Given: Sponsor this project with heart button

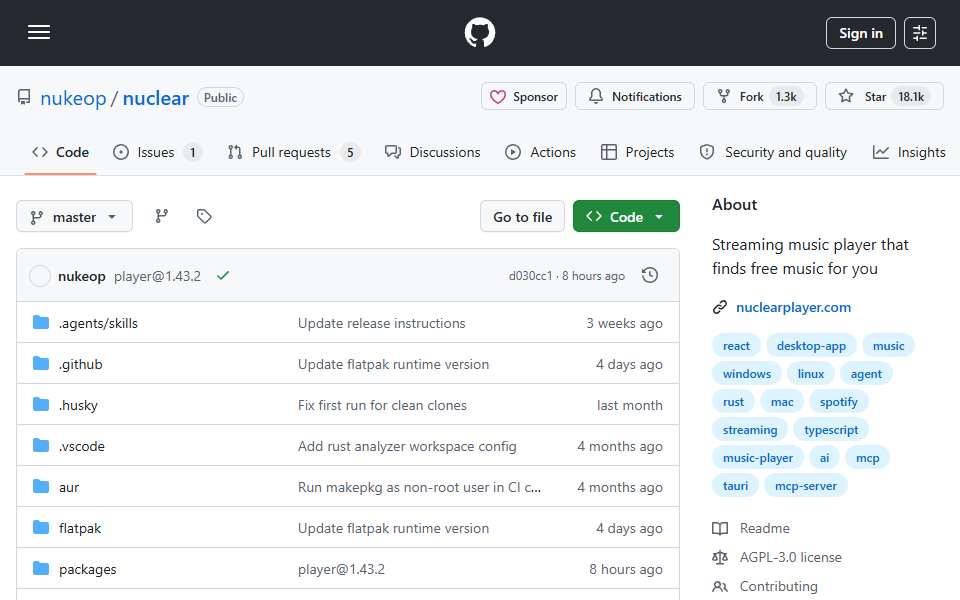Looking at the screenshot, I should pos(523,97).
